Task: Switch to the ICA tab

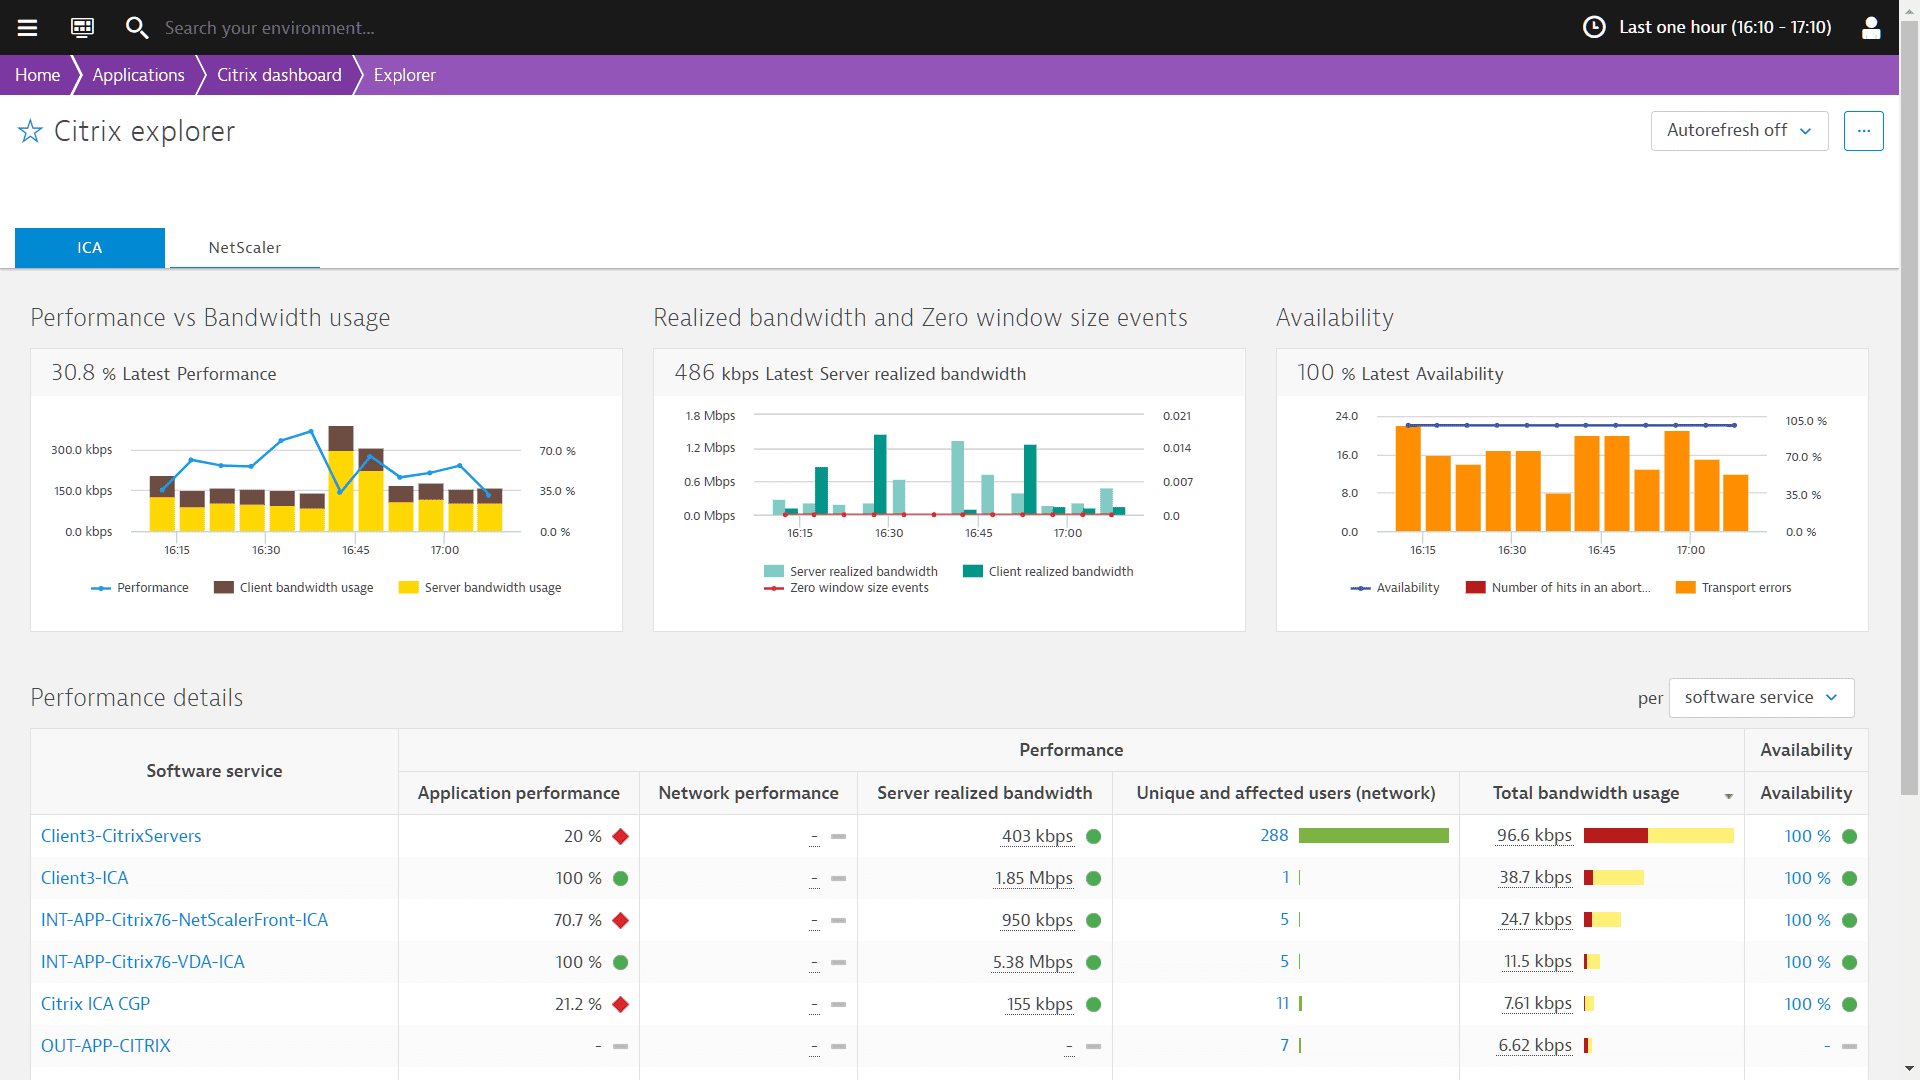Action: (90, 248)
